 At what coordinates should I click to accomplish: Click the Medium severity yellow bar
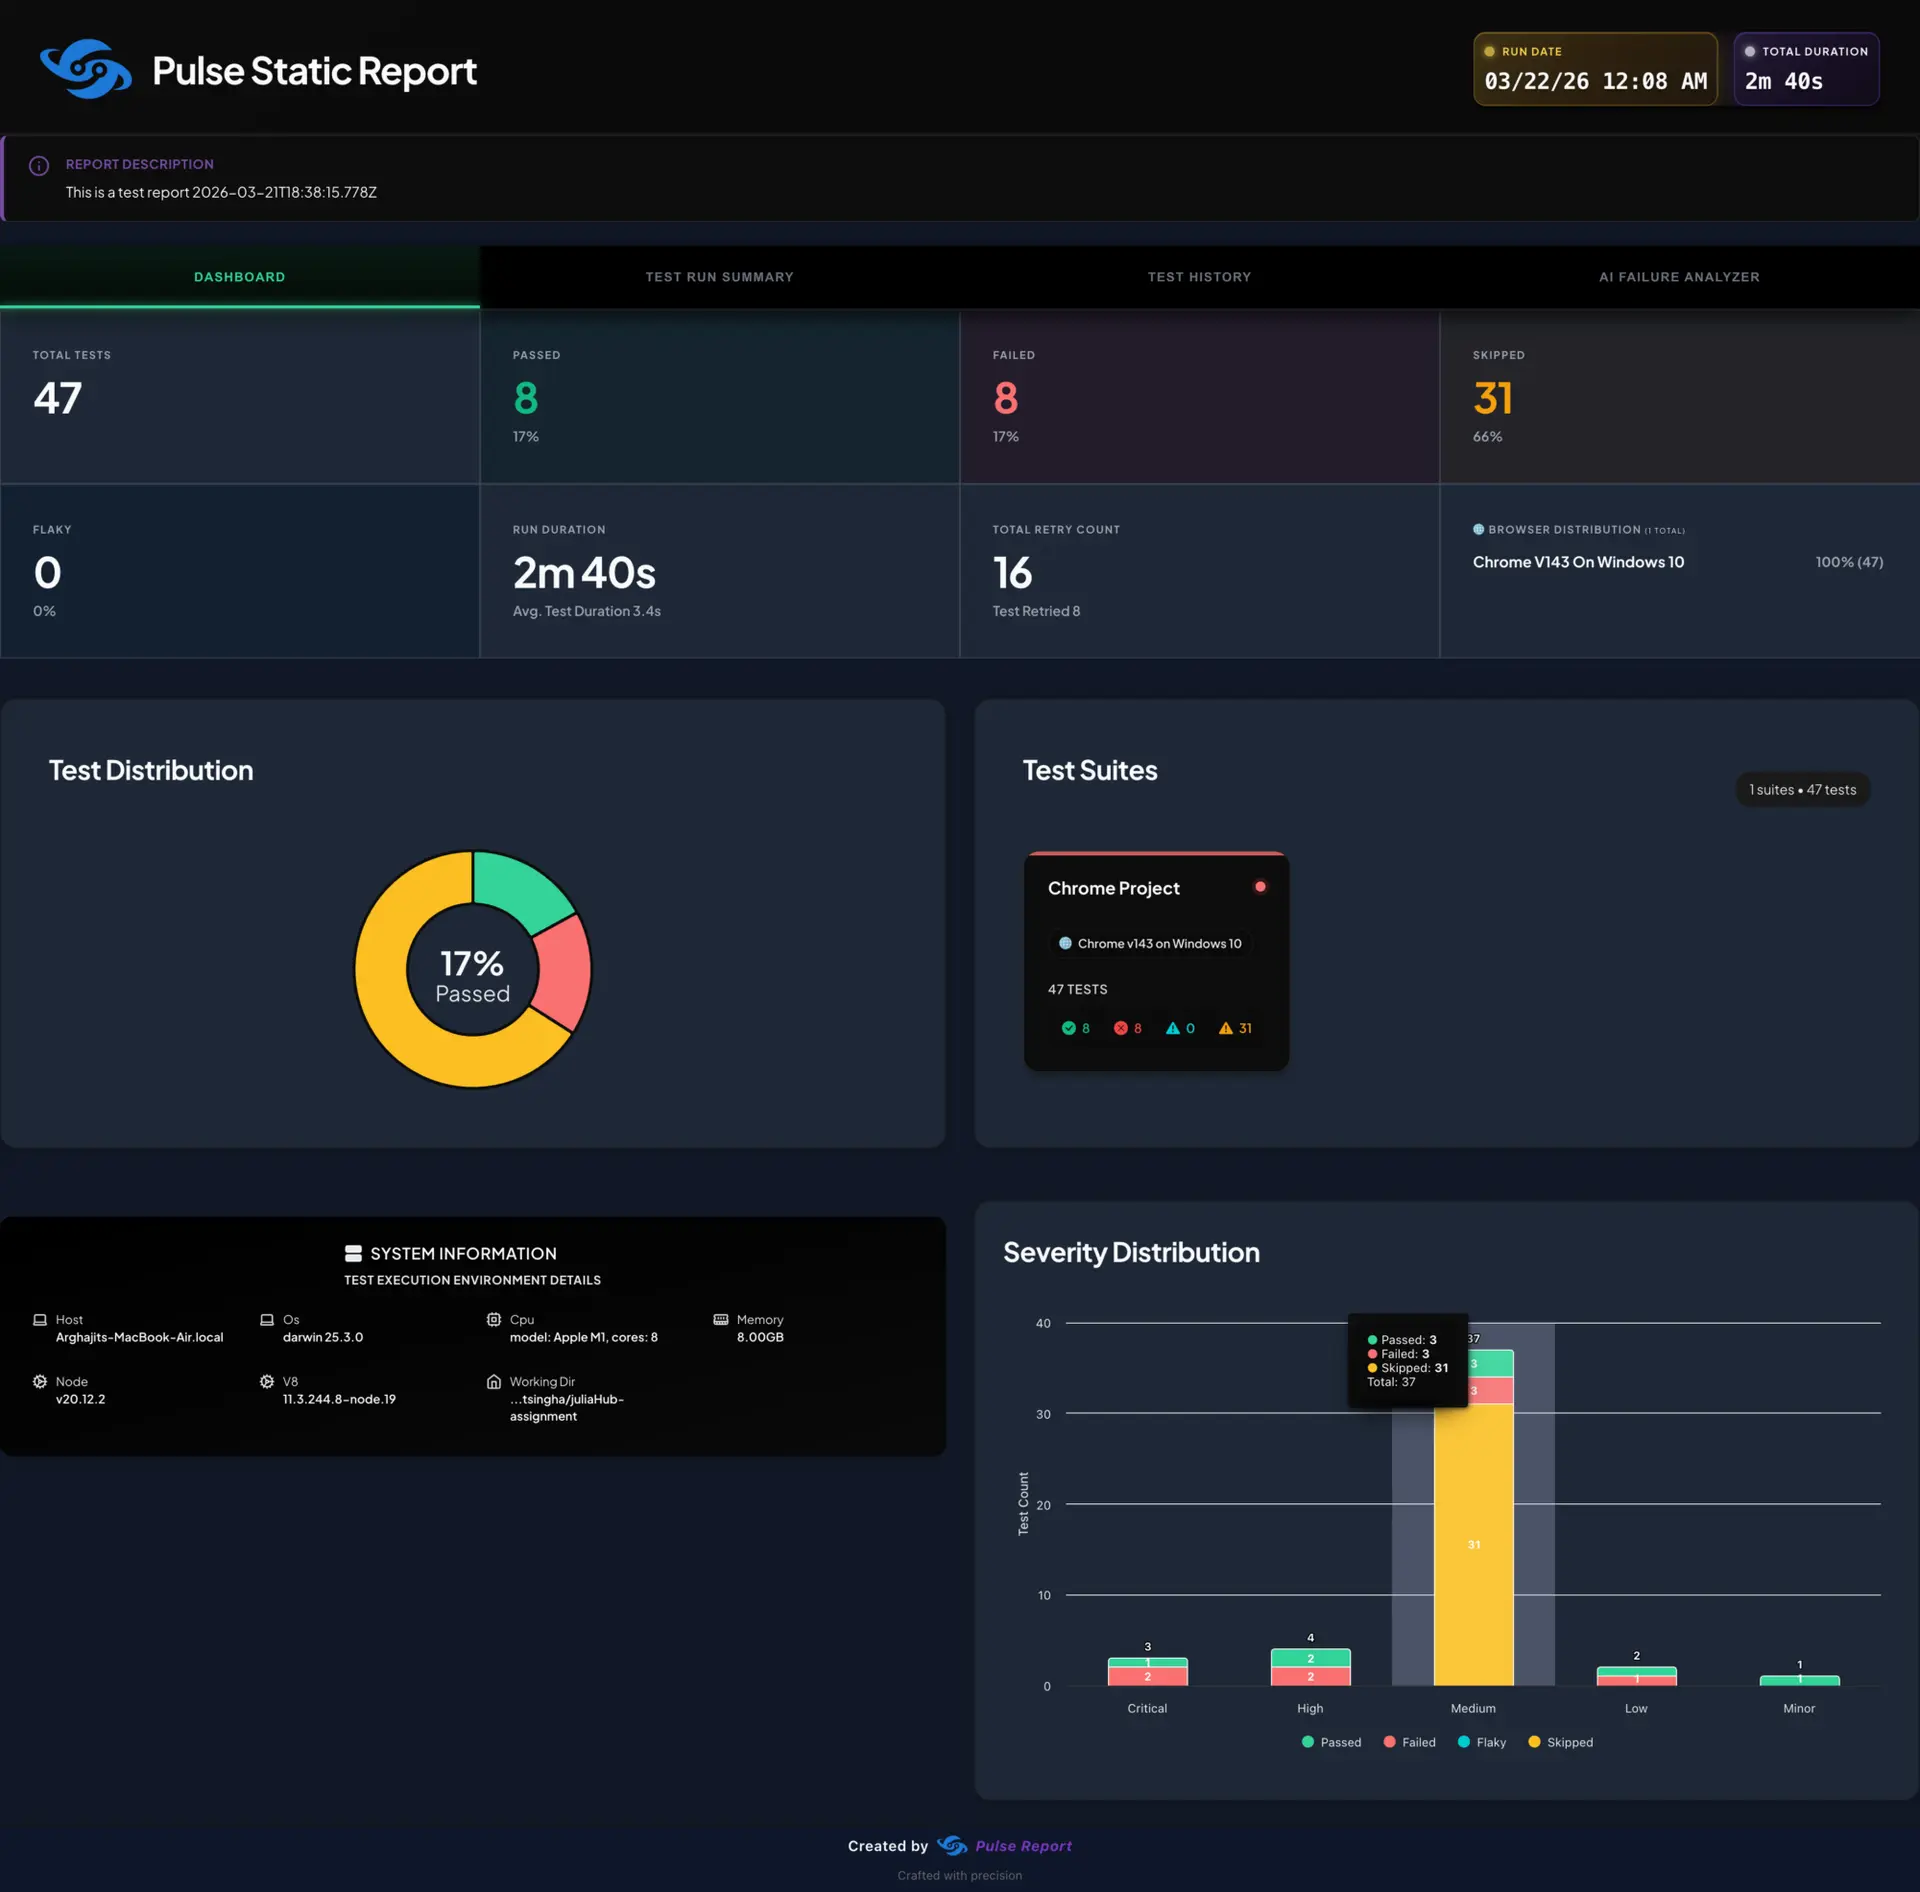coord(1474,1544)
